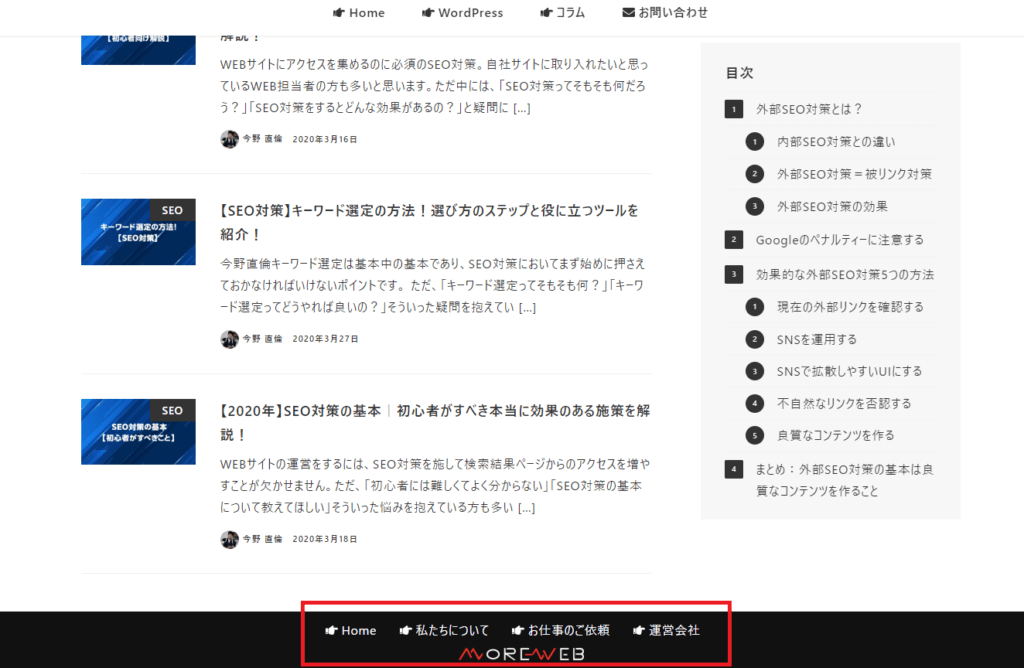
Task: Click date 2020年3月16日
Action: 325,139
